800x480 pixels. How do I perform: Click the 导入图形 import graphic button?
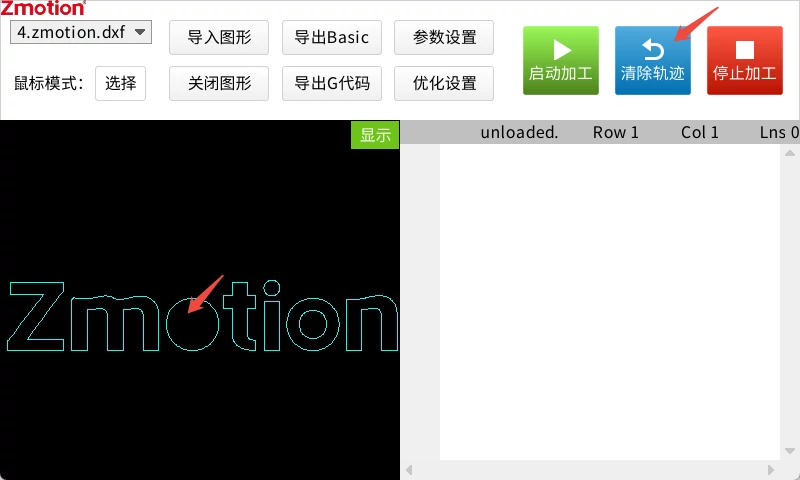[x=219, y=37]
